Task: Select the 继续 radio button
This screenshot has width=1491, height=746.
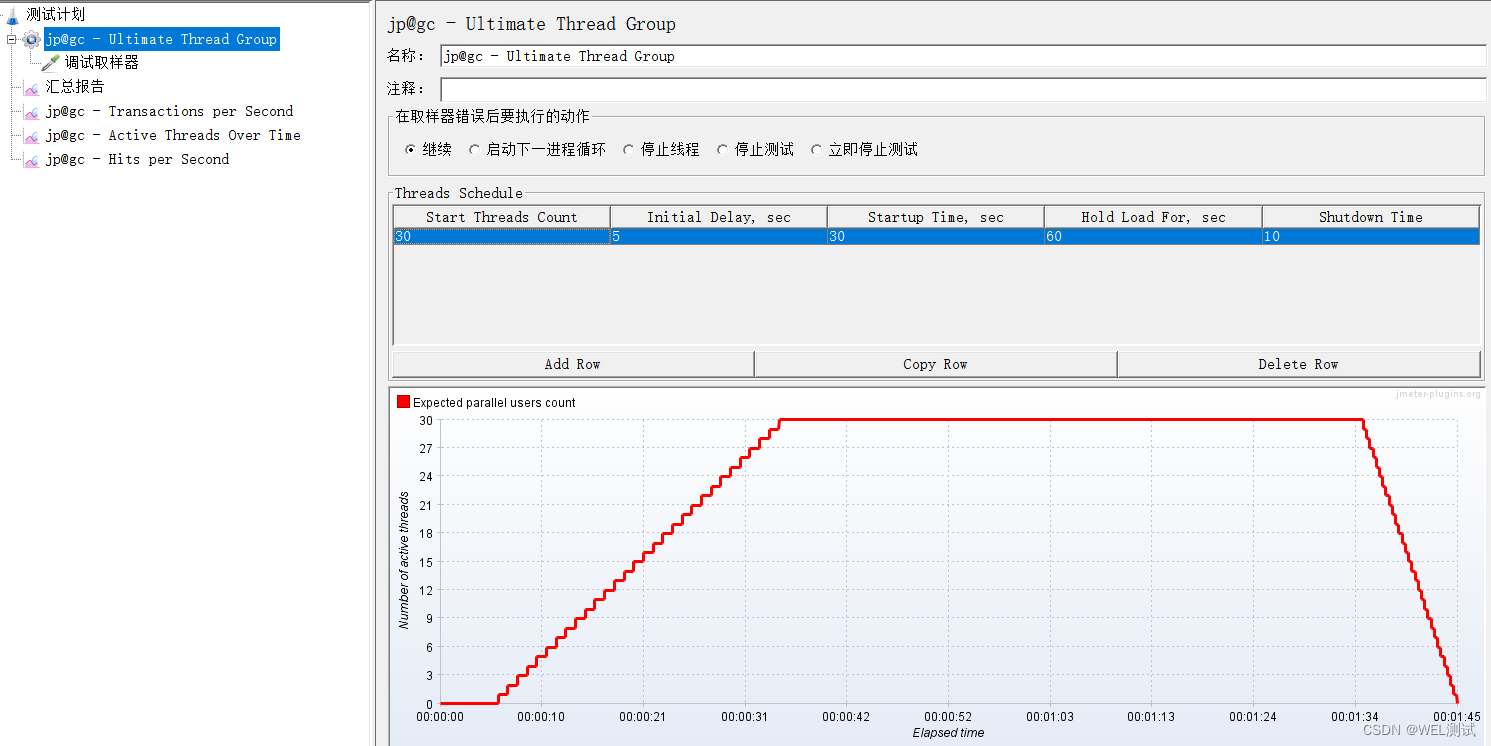Action: tap(410, 148)
